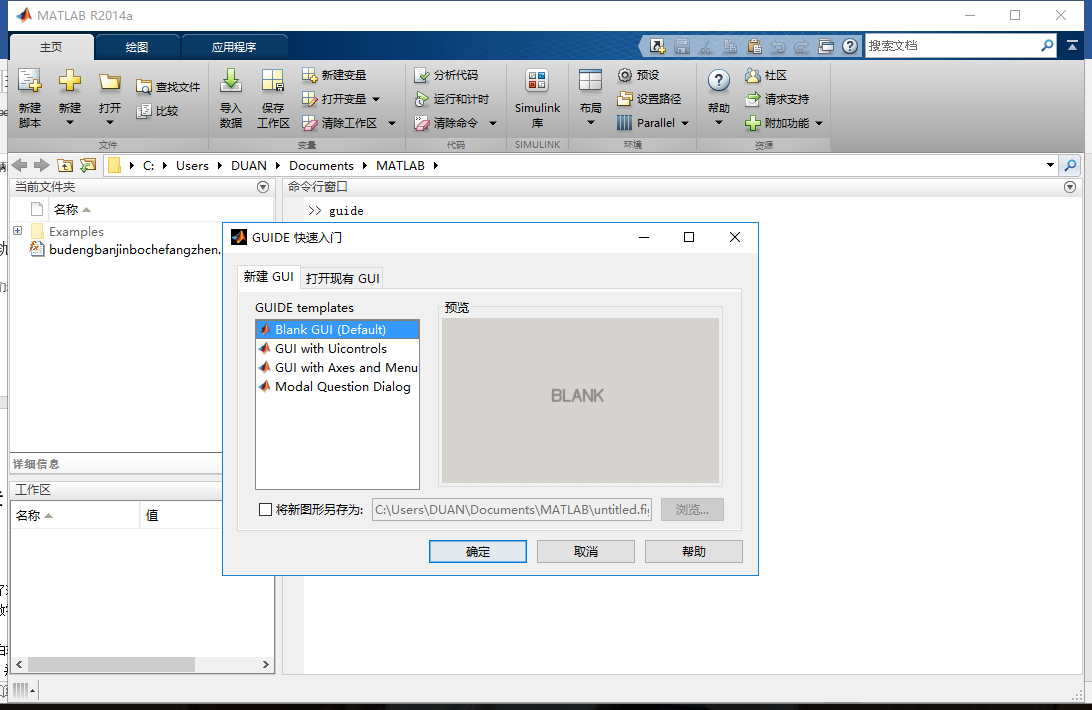Click the workspace scrollbar right arrow
The height and width of the screenshot is (710, 1092).
point(265,664)
